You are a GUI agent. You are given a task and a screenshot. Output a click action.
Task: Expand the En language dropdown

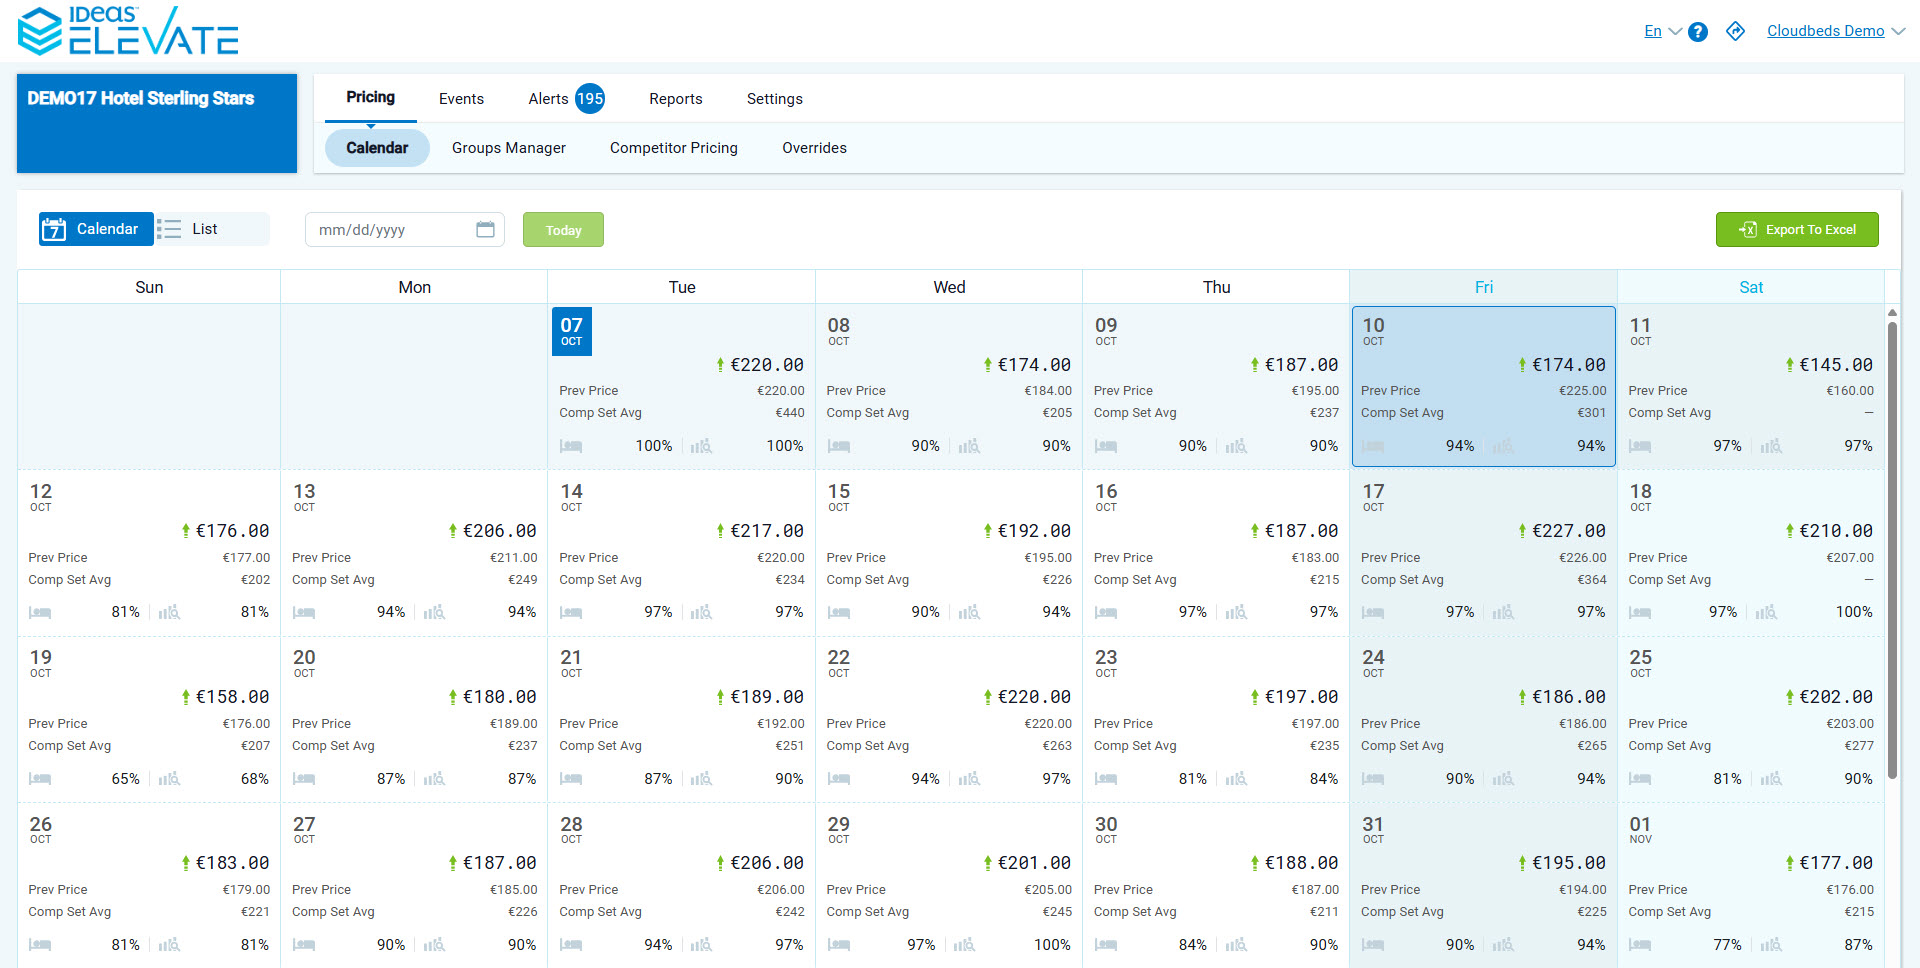pos(1663,31)
